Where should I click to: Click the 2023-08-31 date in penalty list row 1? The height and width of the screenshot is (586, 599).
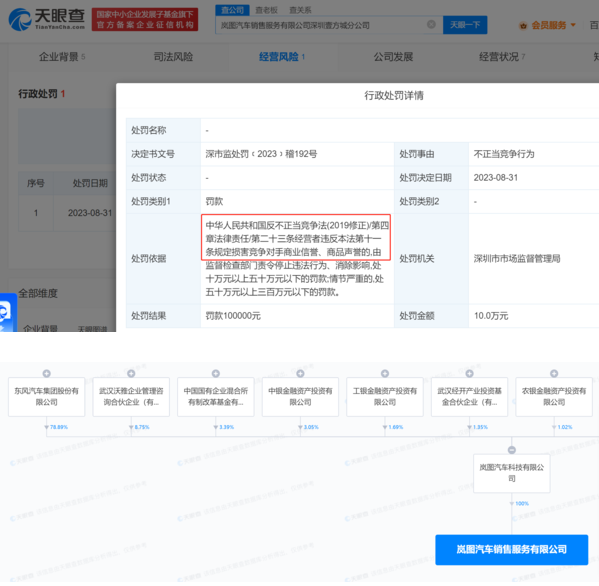pyautogui.click(x=90, y=213)
